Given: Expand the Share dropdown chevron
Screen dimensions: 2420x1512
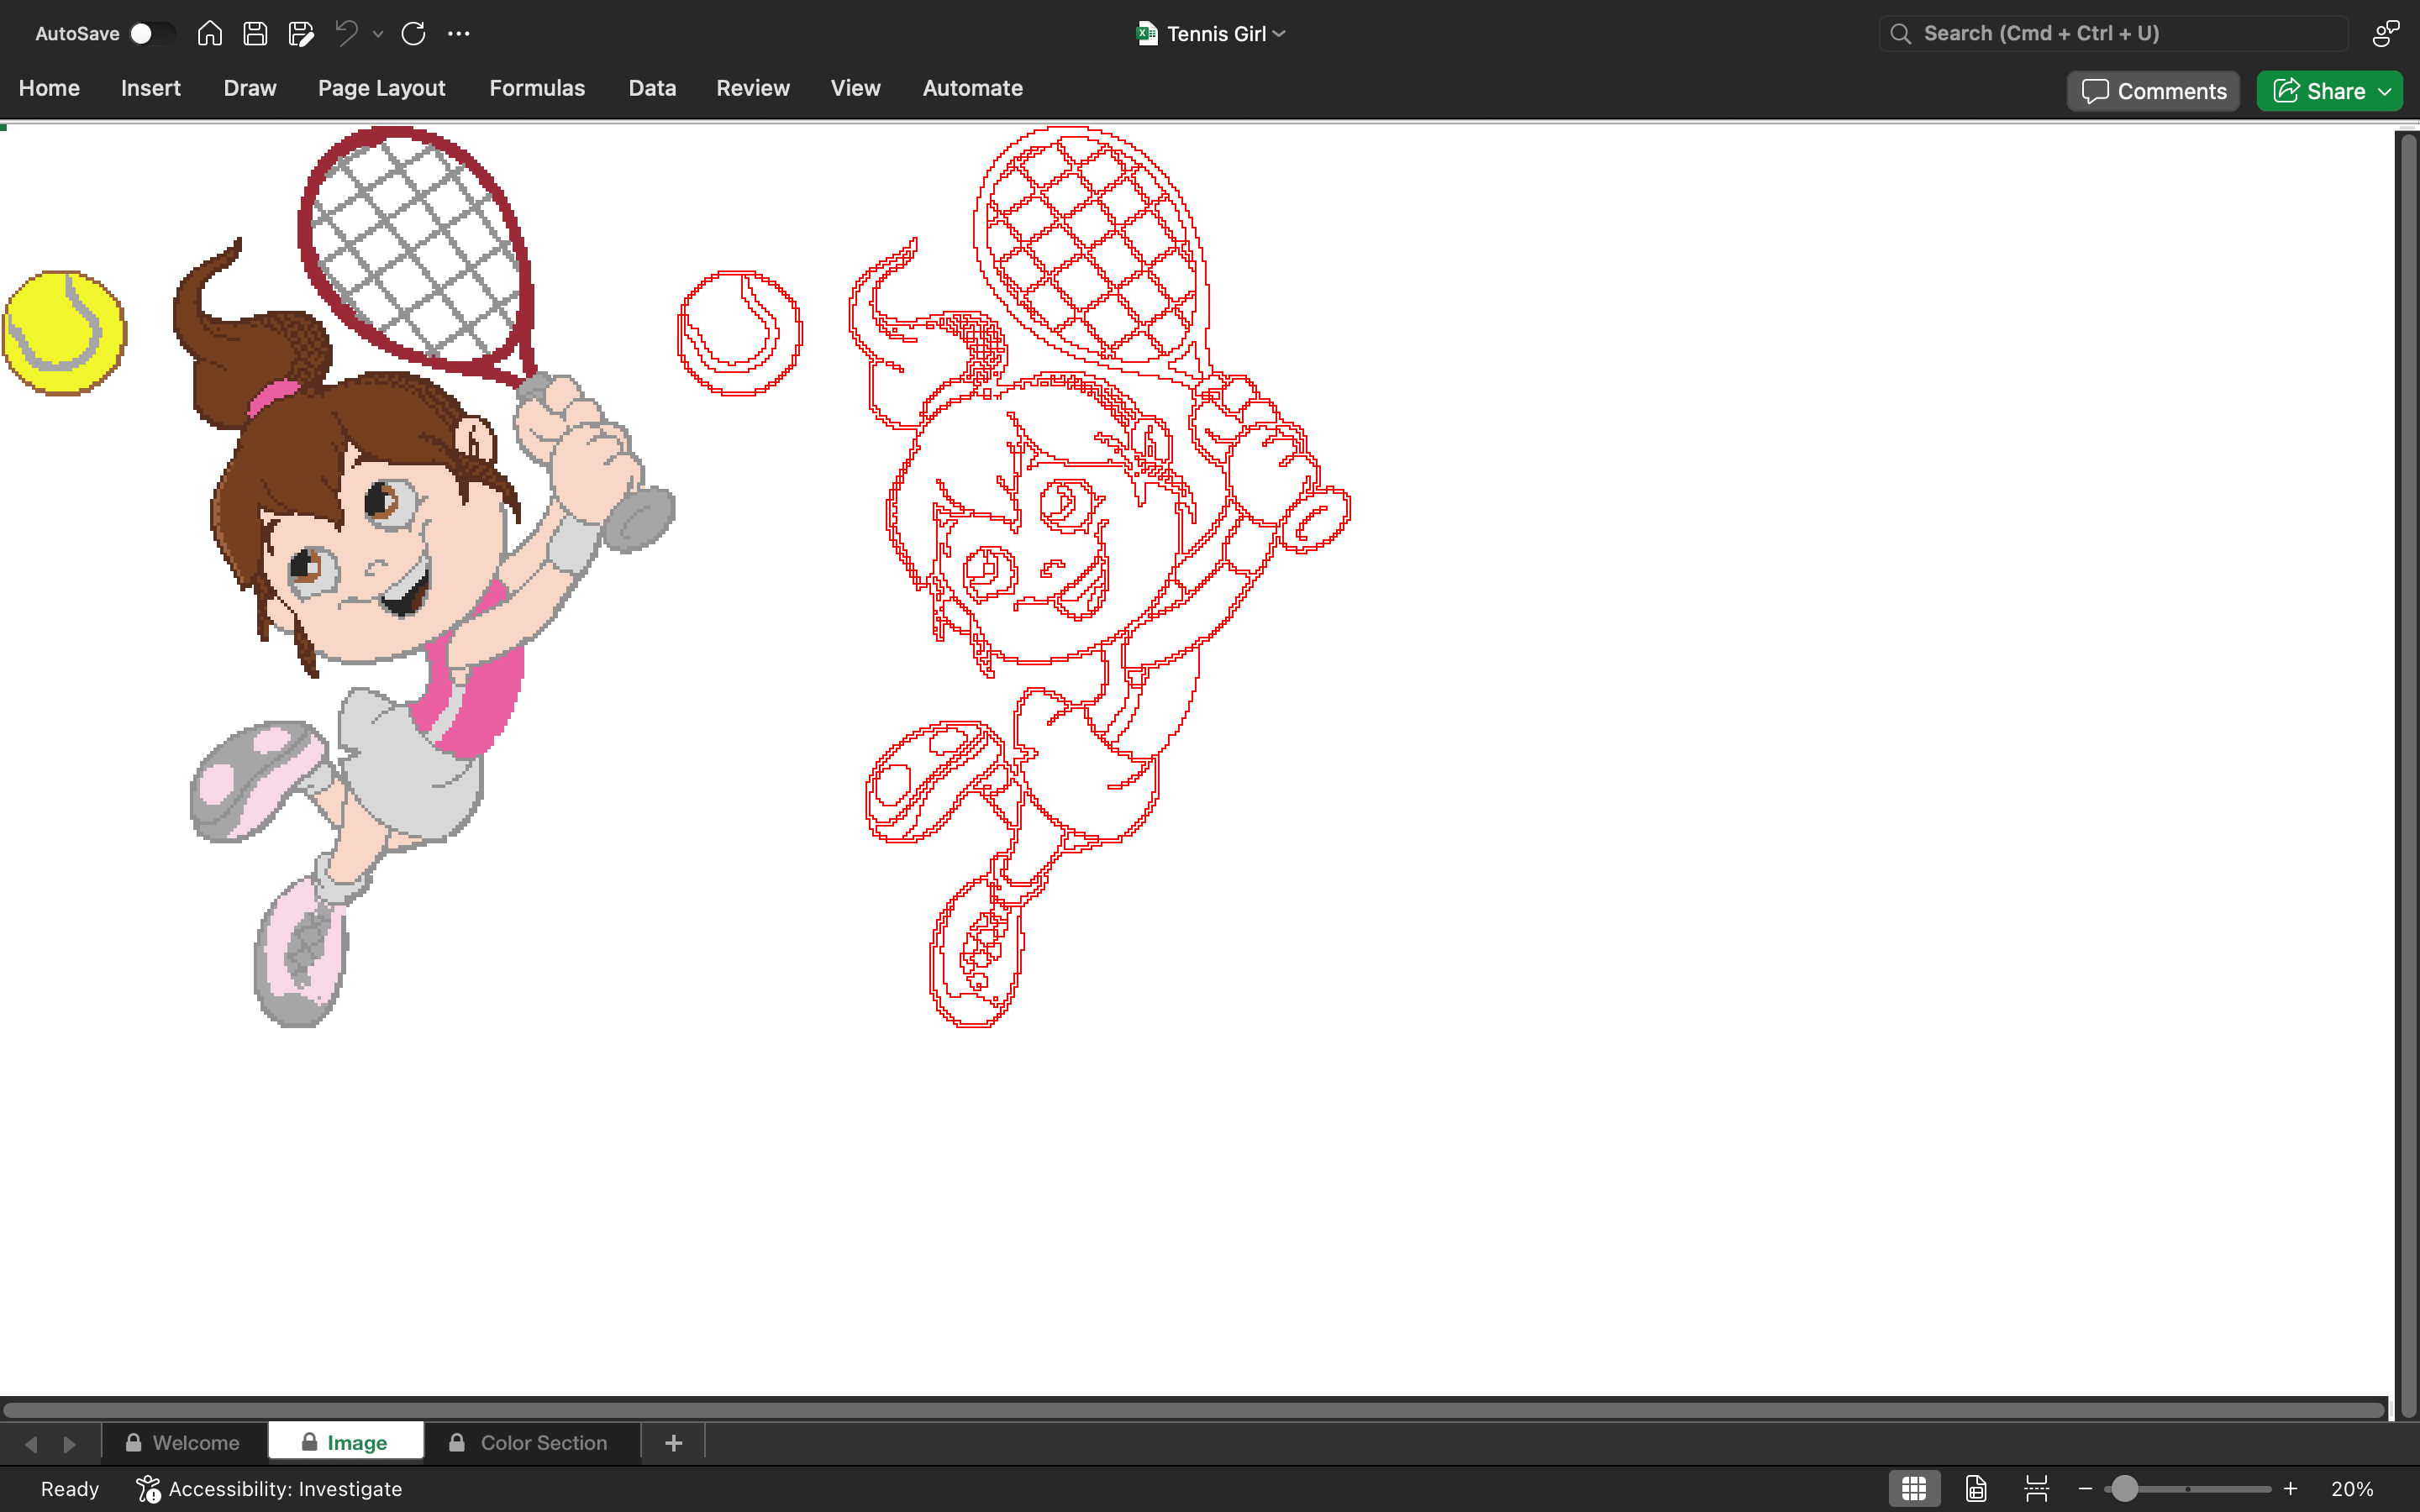Looking at the screenshot, I should pos(2385,91).
